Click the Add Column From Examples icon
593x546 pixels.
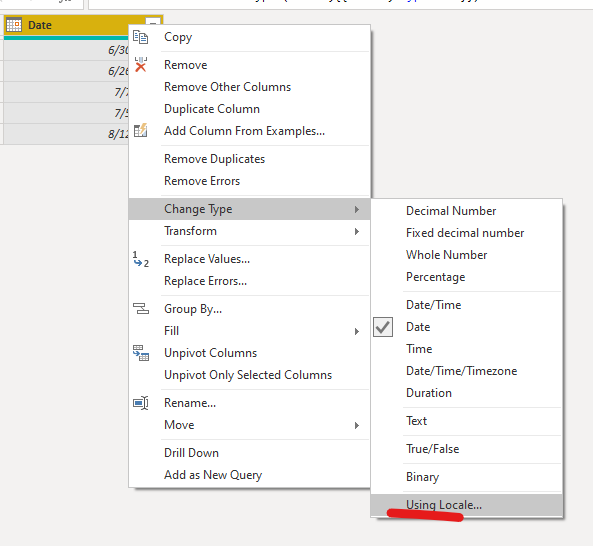pyautogui.click(x=141, y=130)
